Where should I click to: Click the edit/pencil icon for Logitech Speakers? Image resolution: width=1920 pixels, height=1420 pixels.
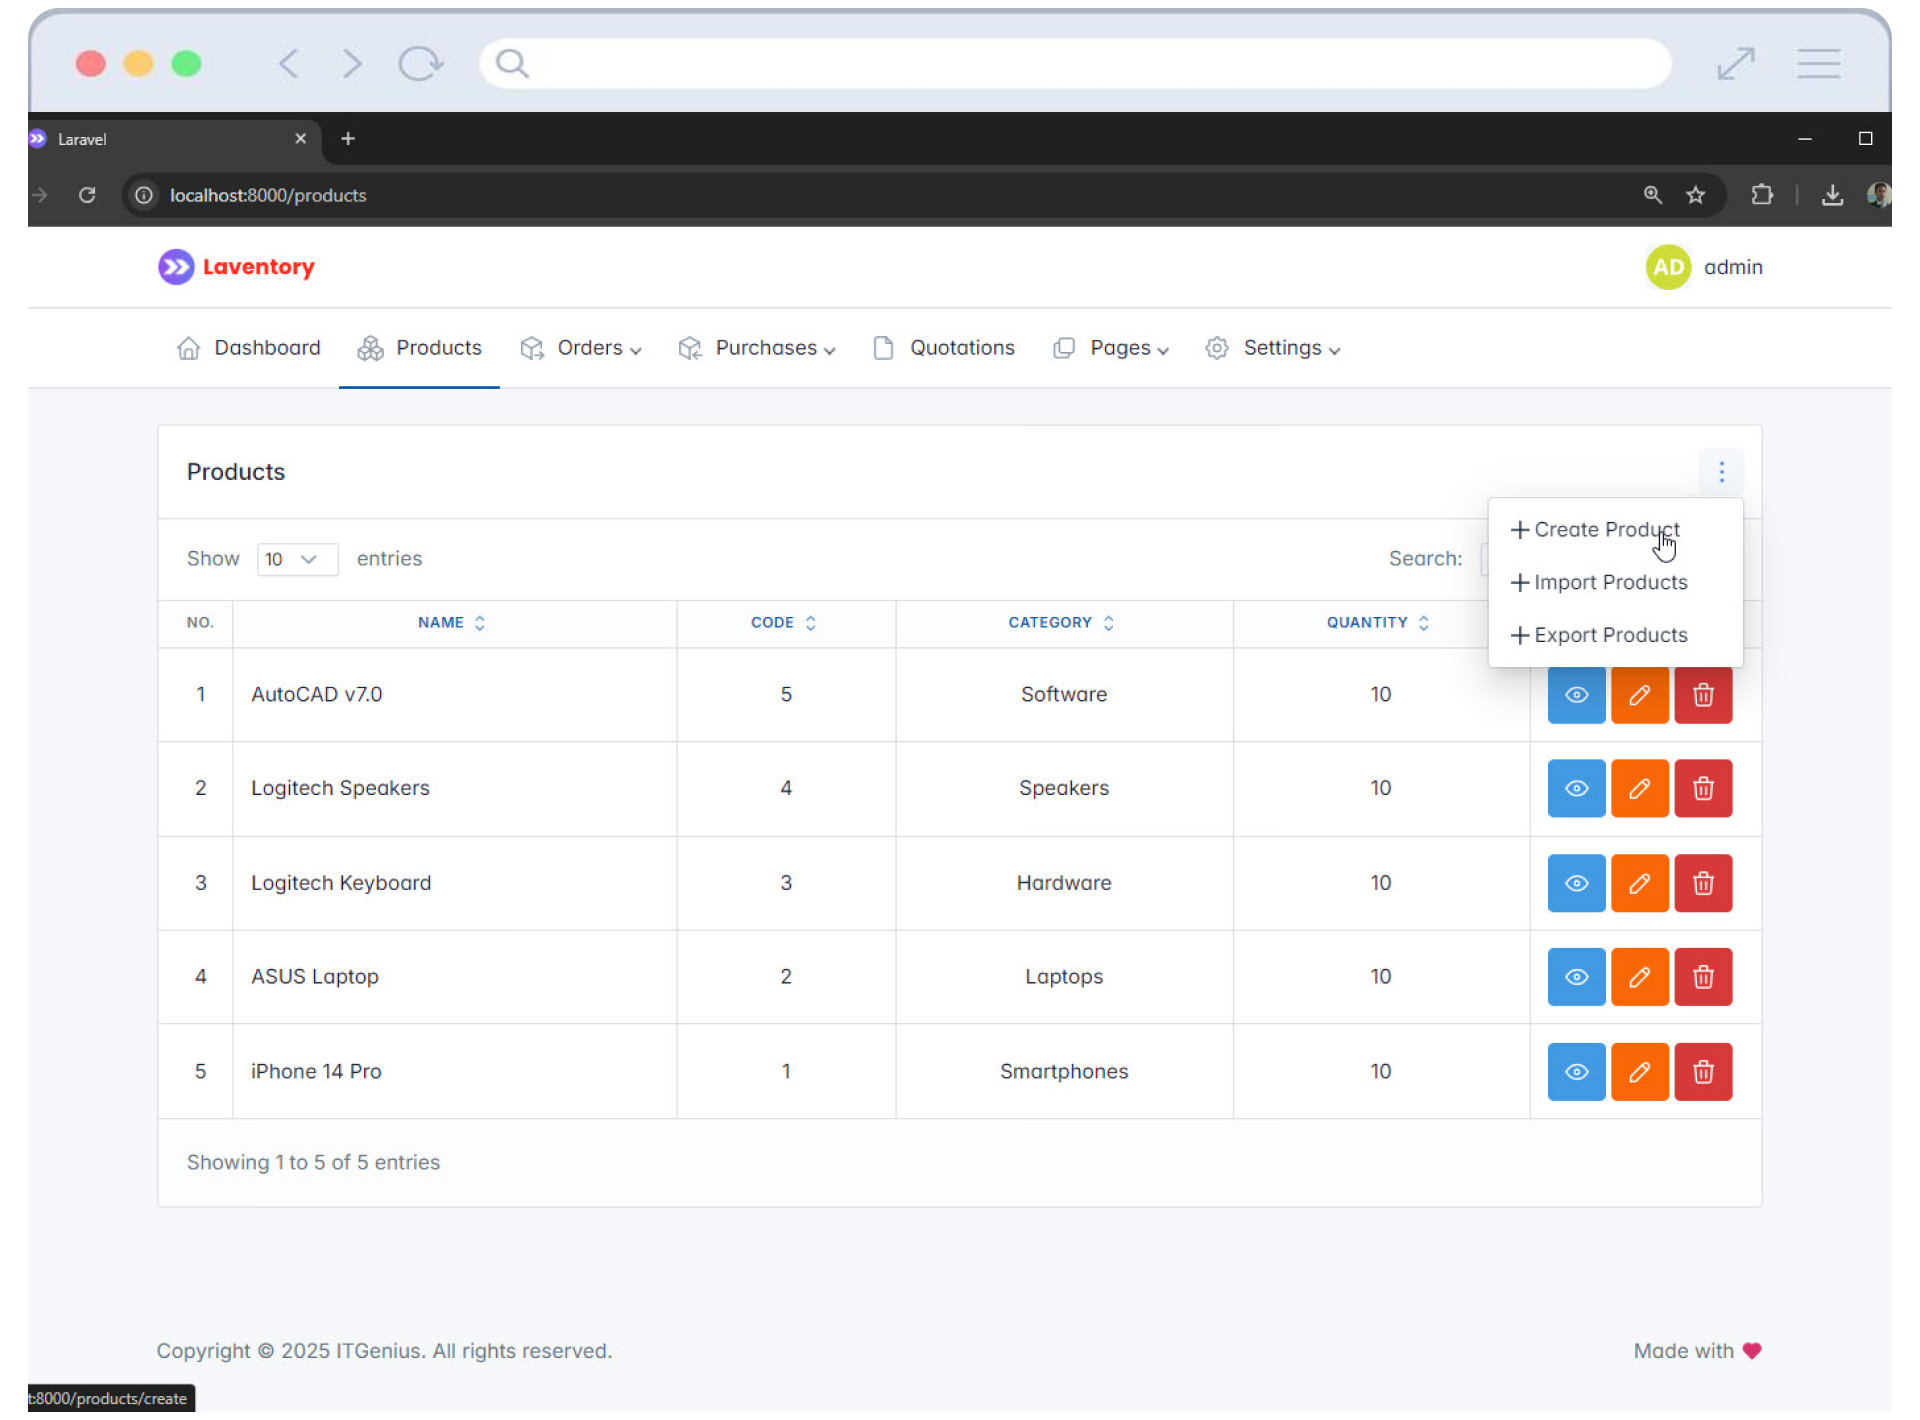pos(1640,788)
